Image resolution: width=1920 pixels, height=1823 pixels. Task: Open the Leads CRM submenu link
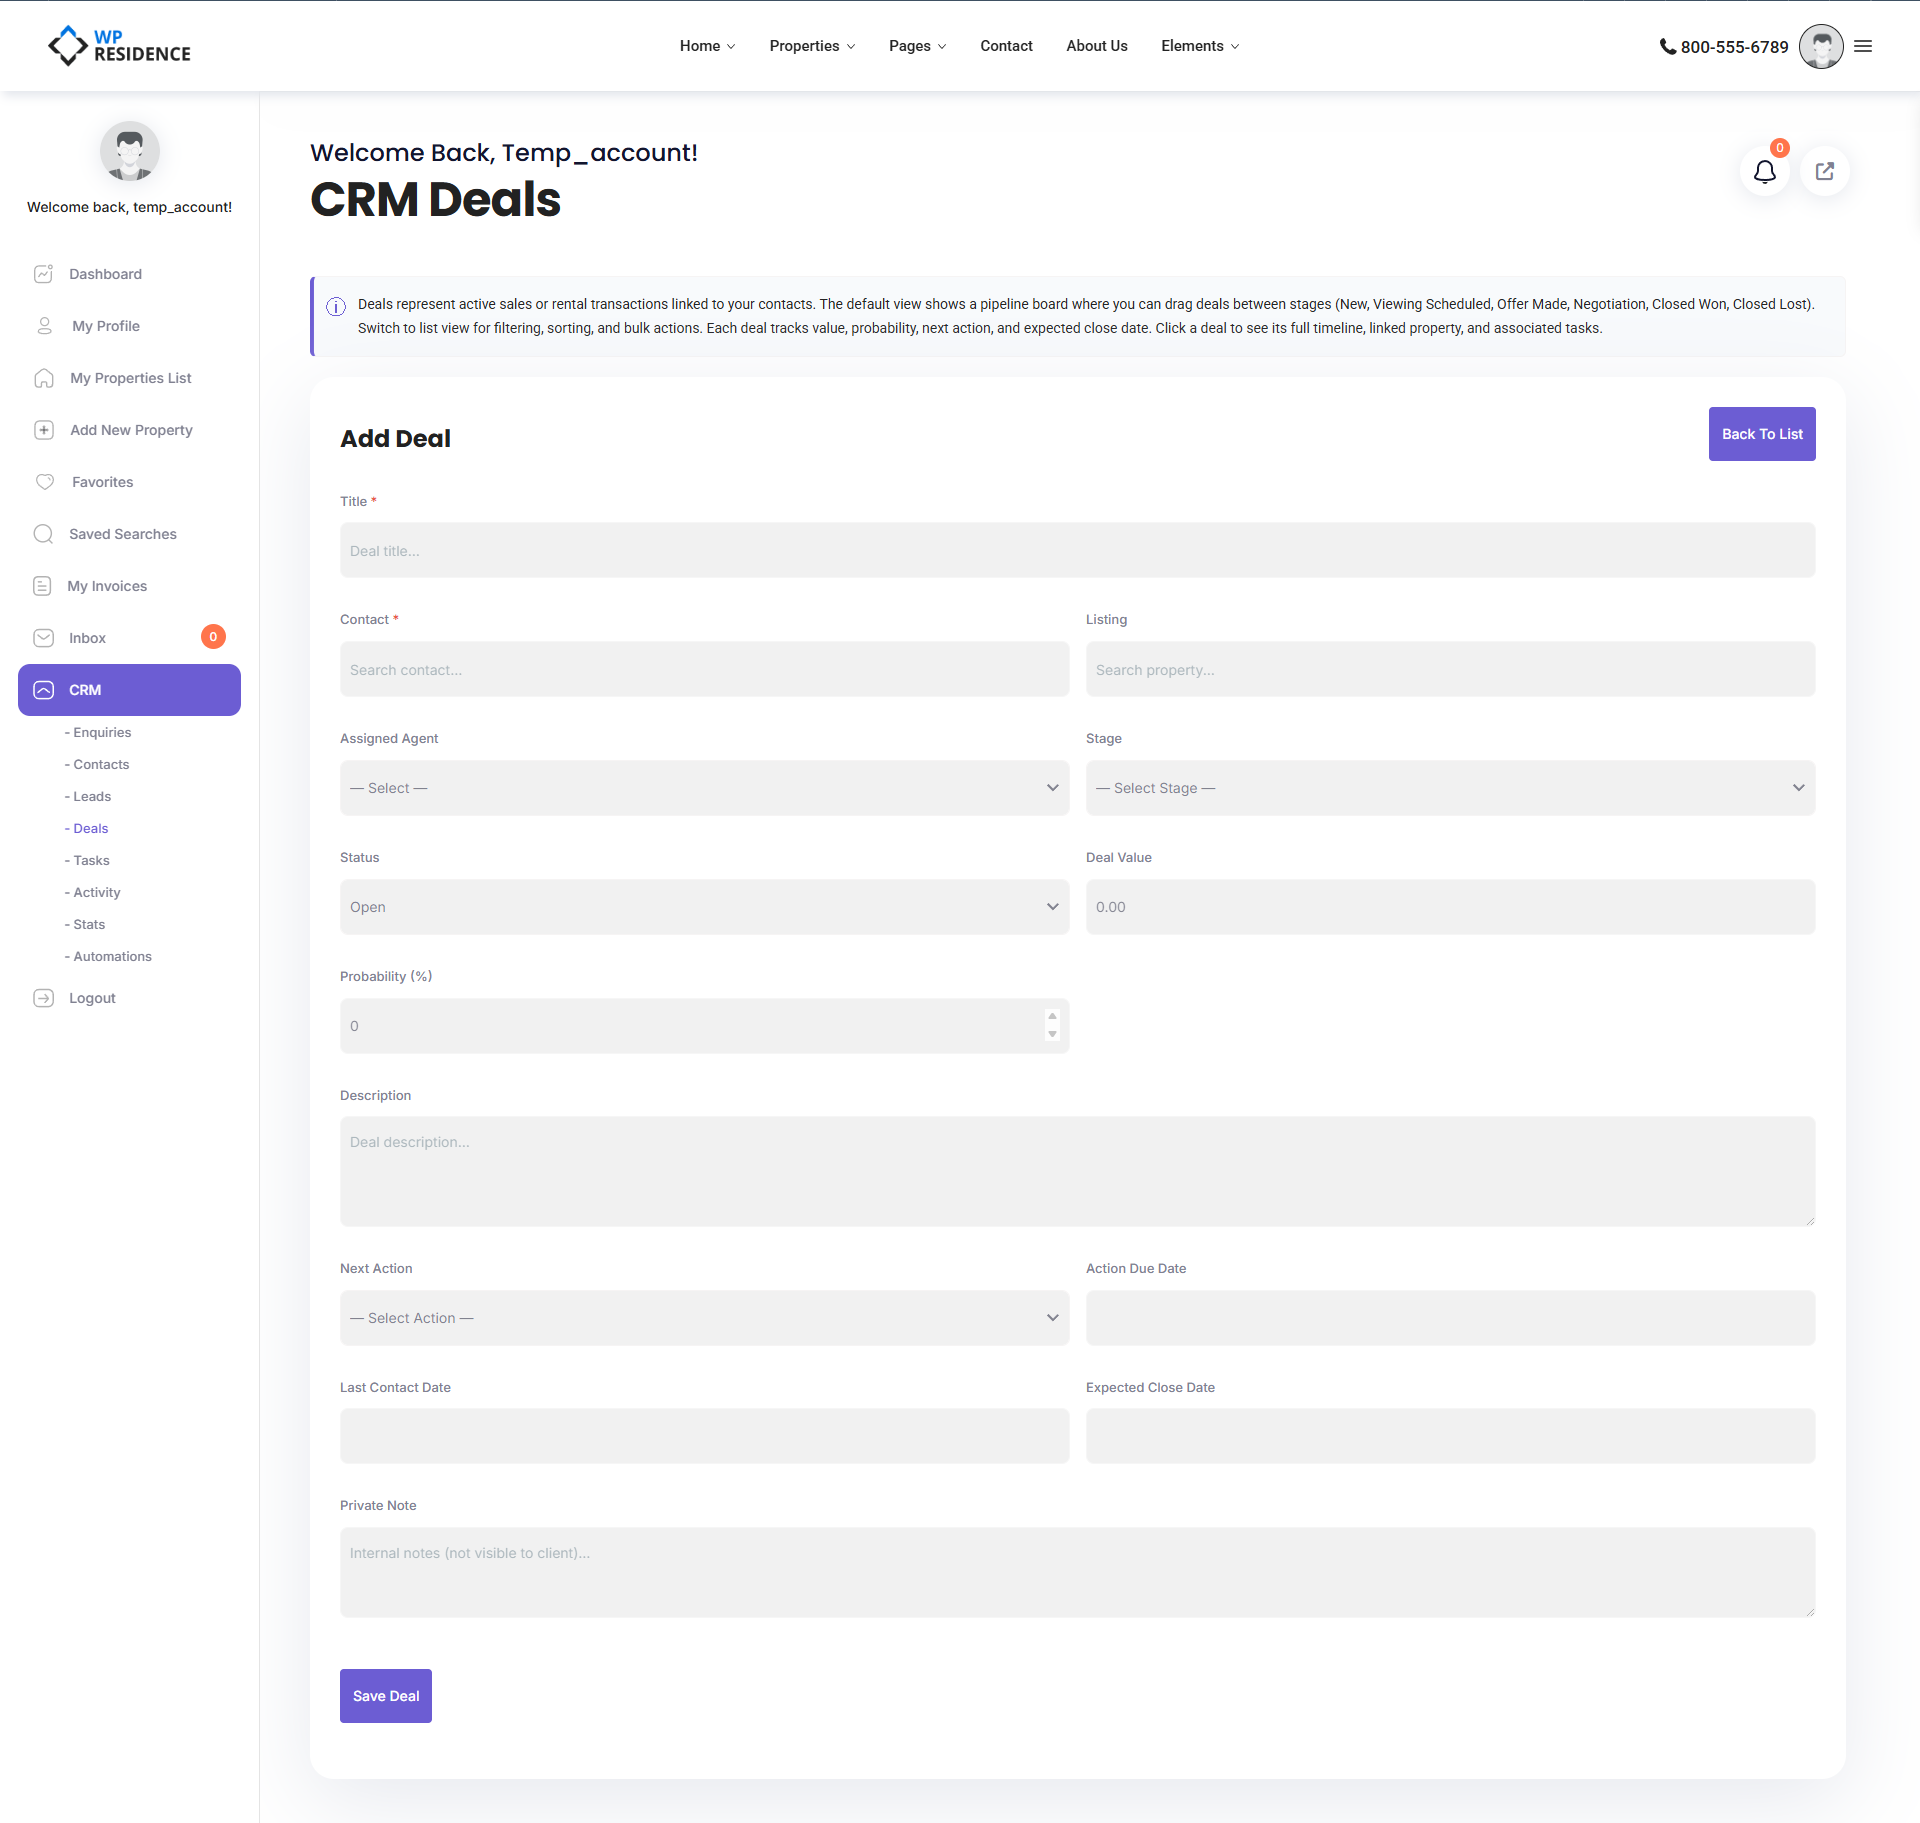pos(92,796)
